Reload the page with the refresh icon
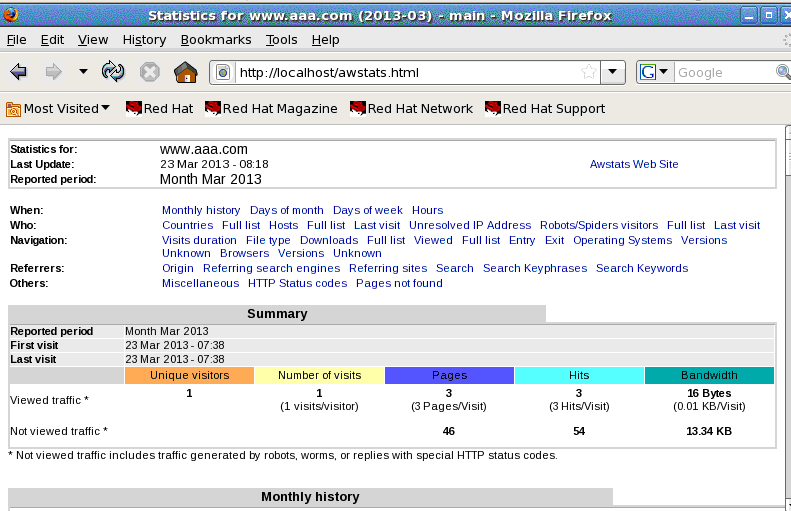791x511 pixels. click(x=113, y=72)
